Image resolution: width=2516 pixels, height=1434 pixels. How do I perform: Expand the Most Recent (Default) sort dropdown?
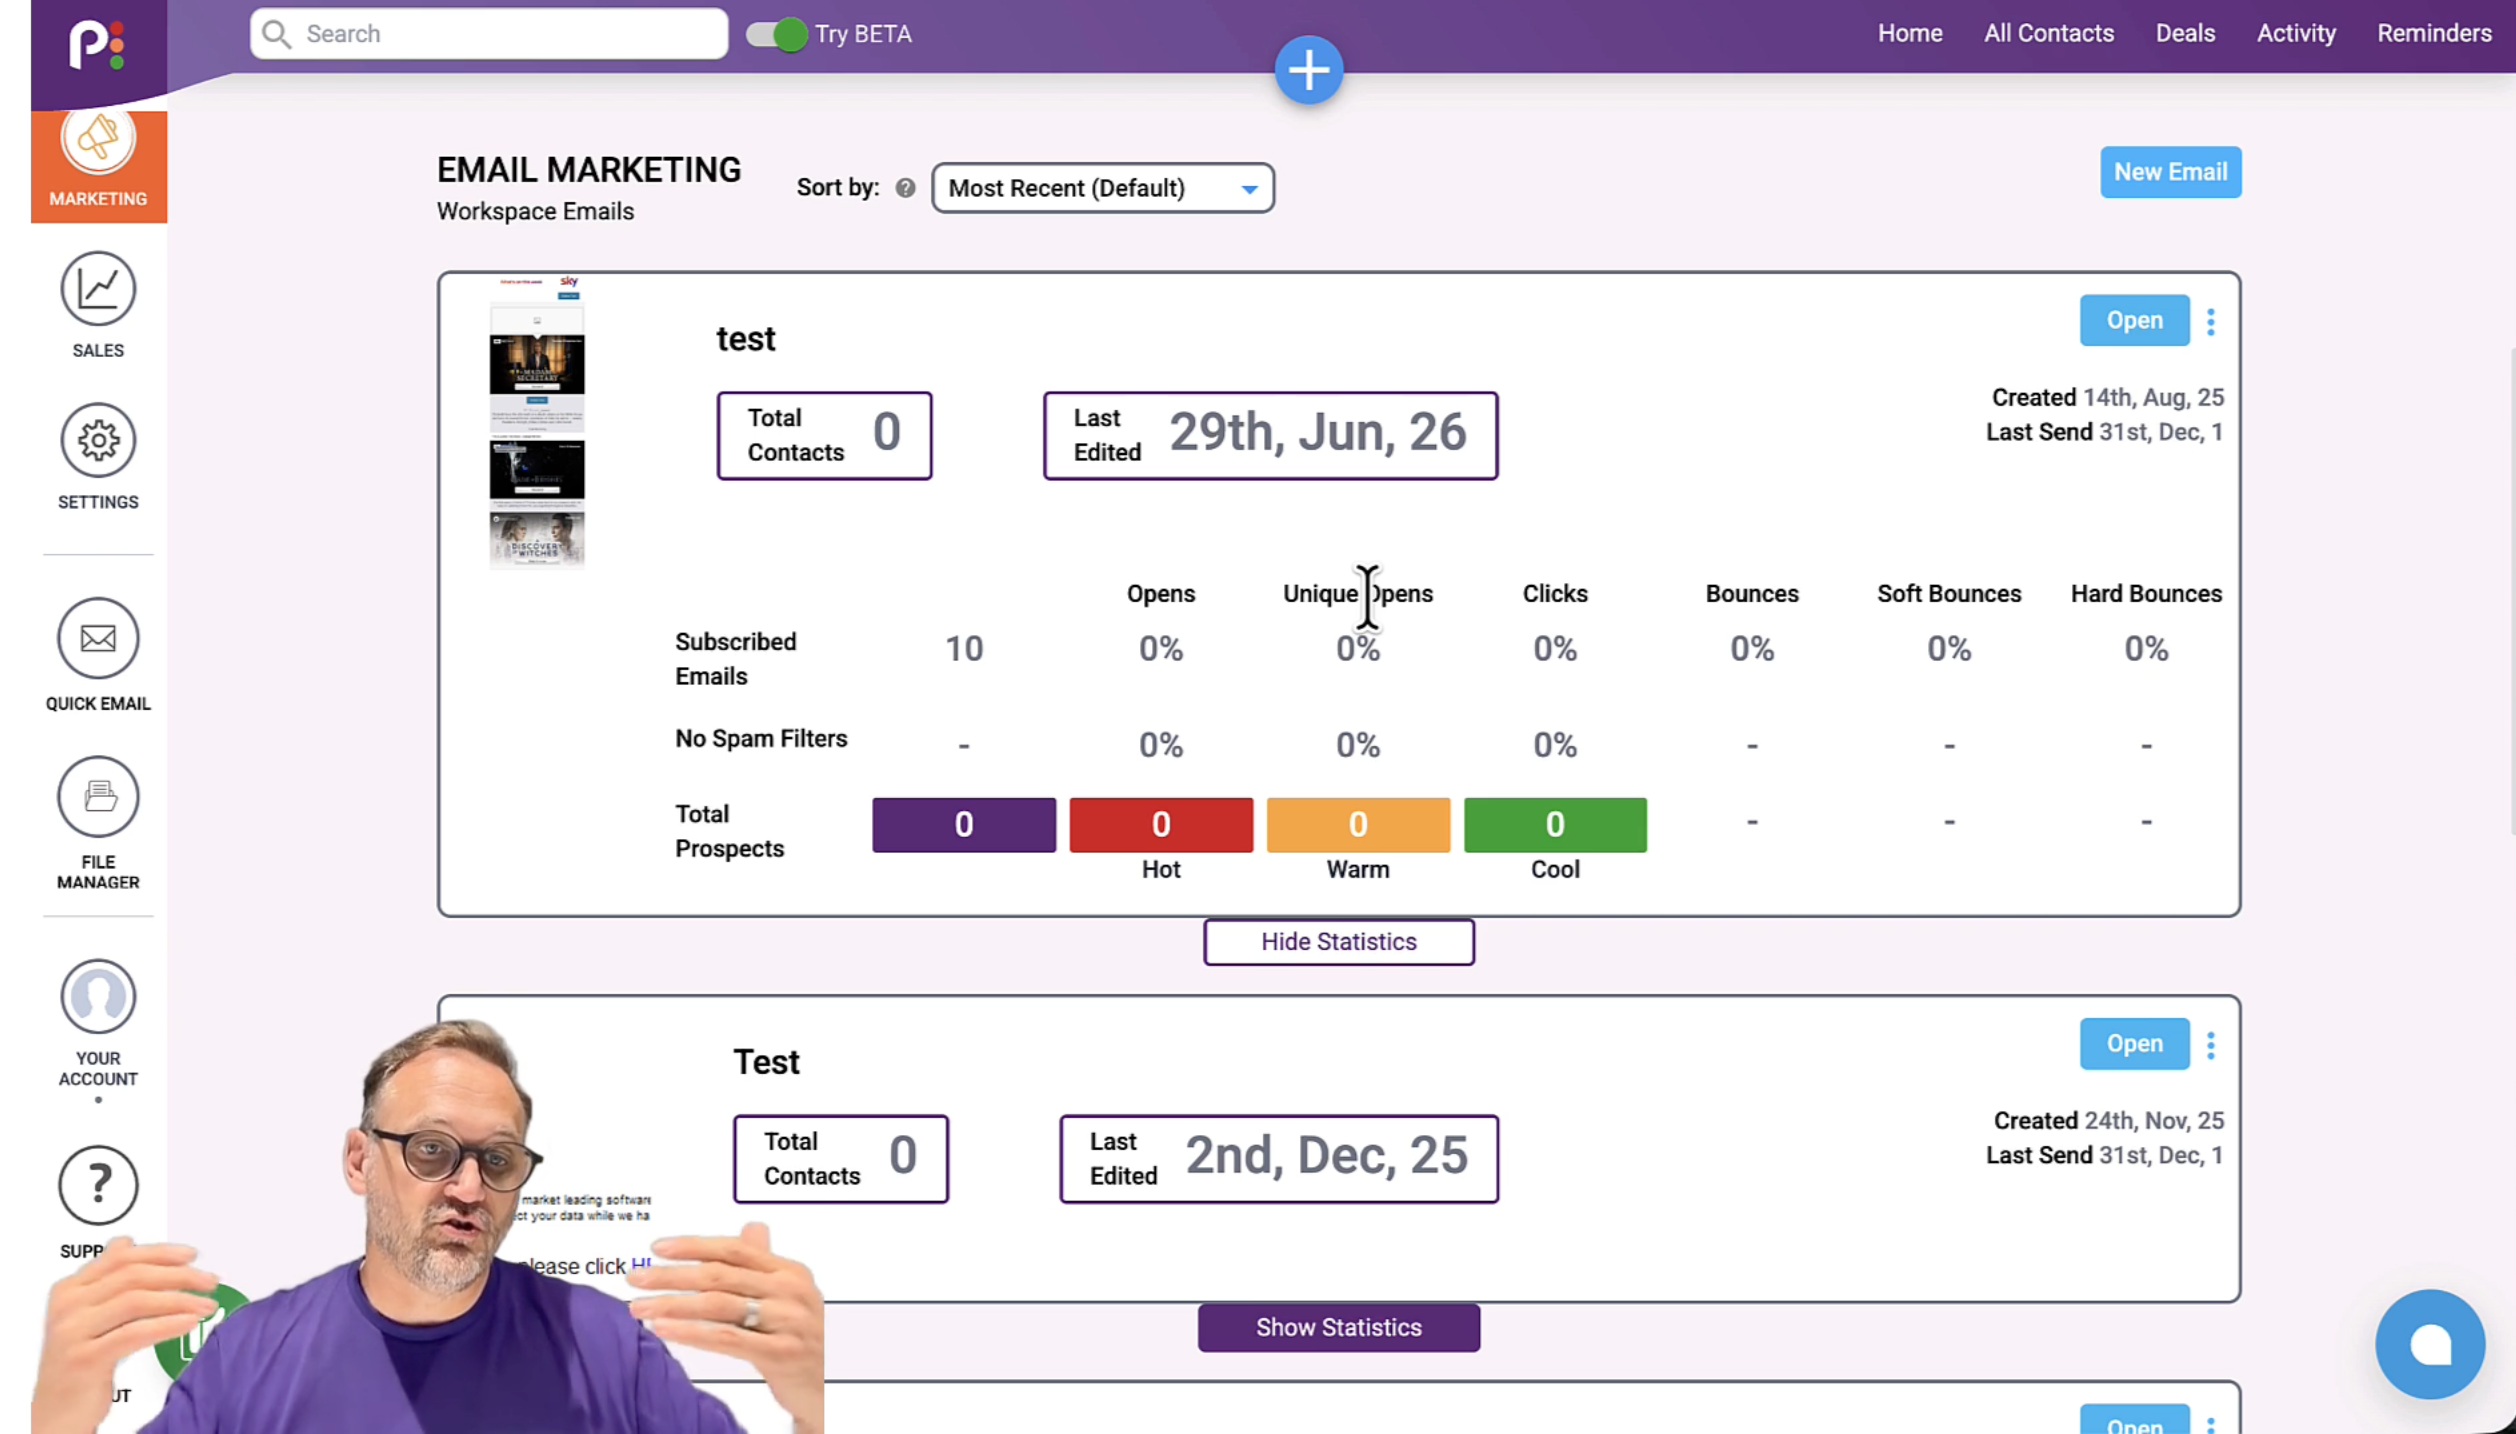tap(1102, 188)
